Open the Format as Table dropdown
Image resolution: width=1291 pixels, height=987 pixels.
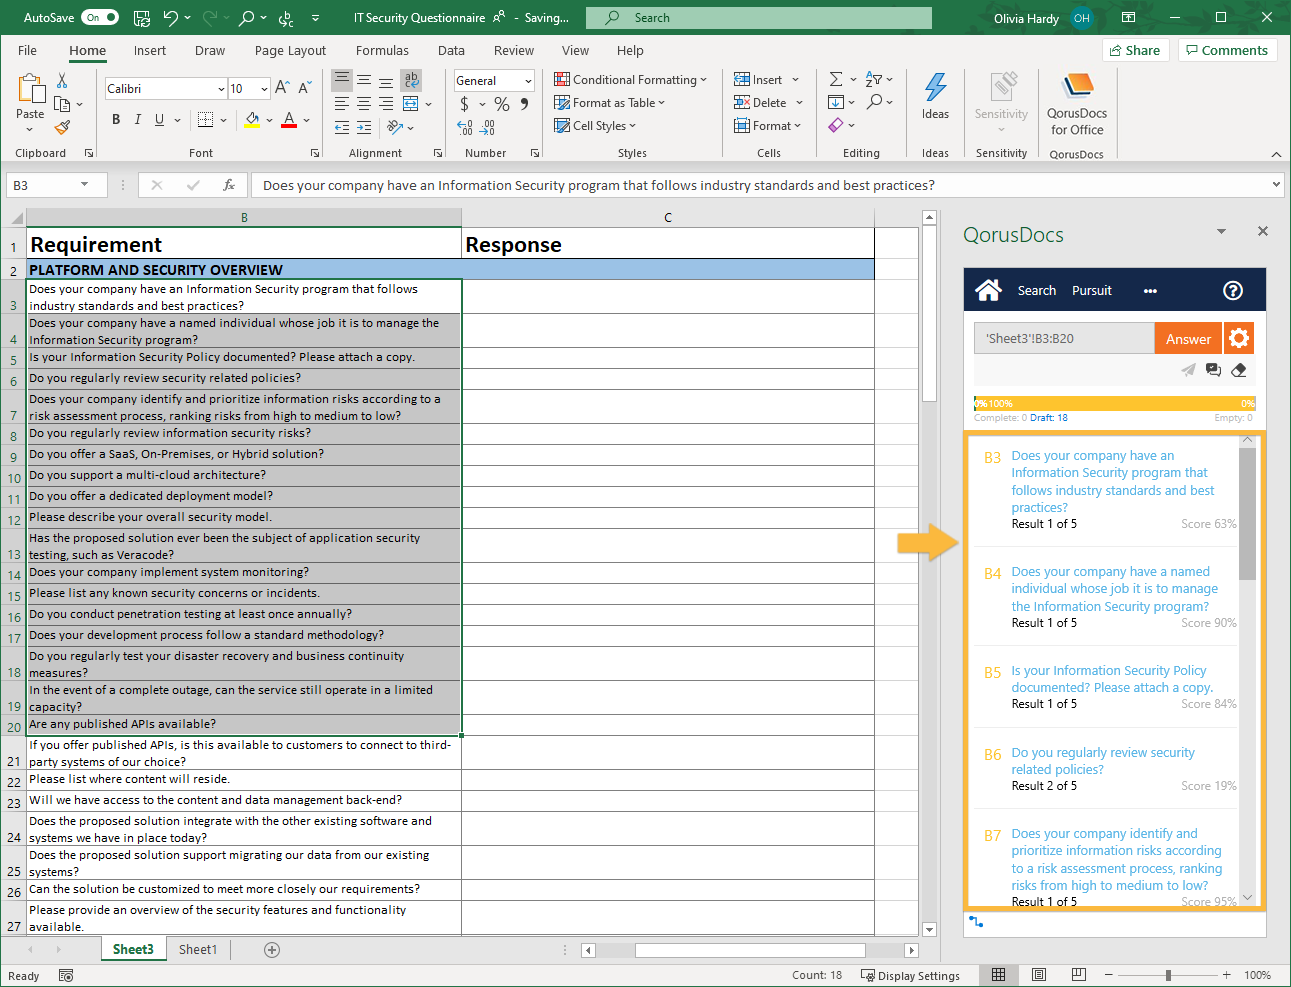point(610,103)
